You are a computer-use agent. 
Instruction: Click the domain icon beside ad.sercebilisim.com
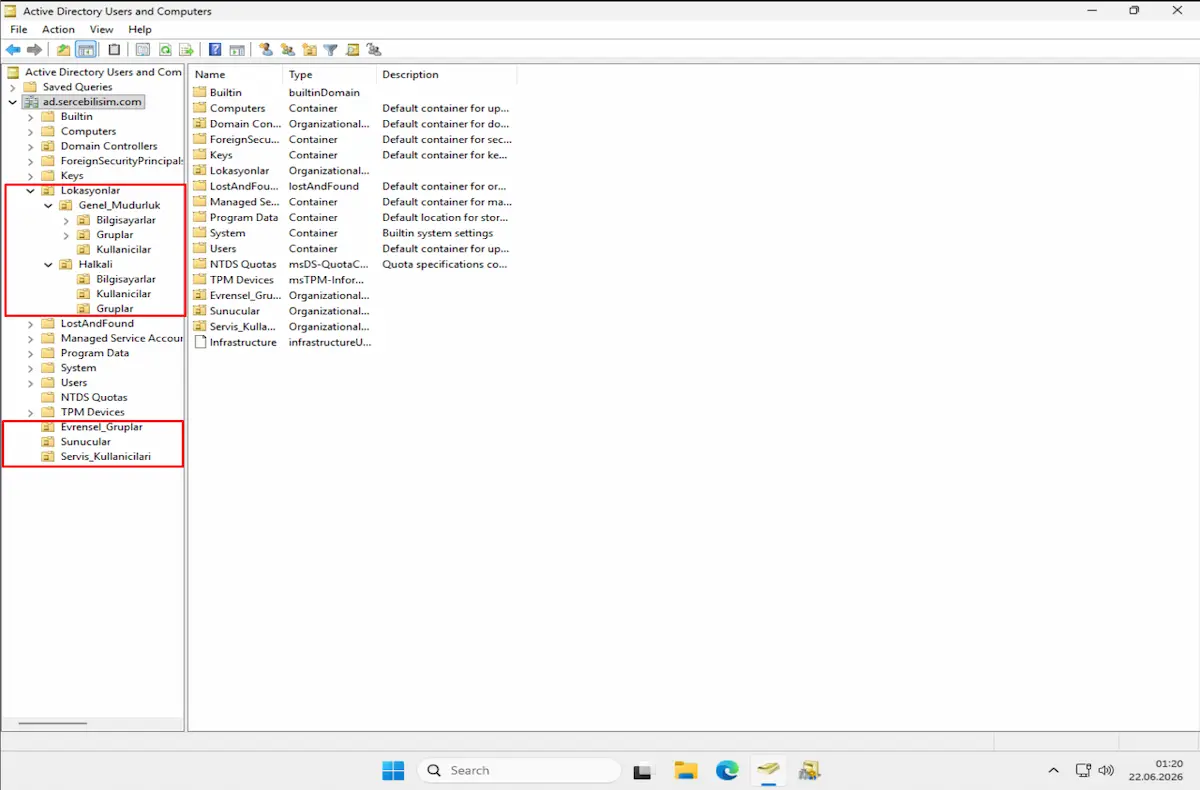click(31, 102)
